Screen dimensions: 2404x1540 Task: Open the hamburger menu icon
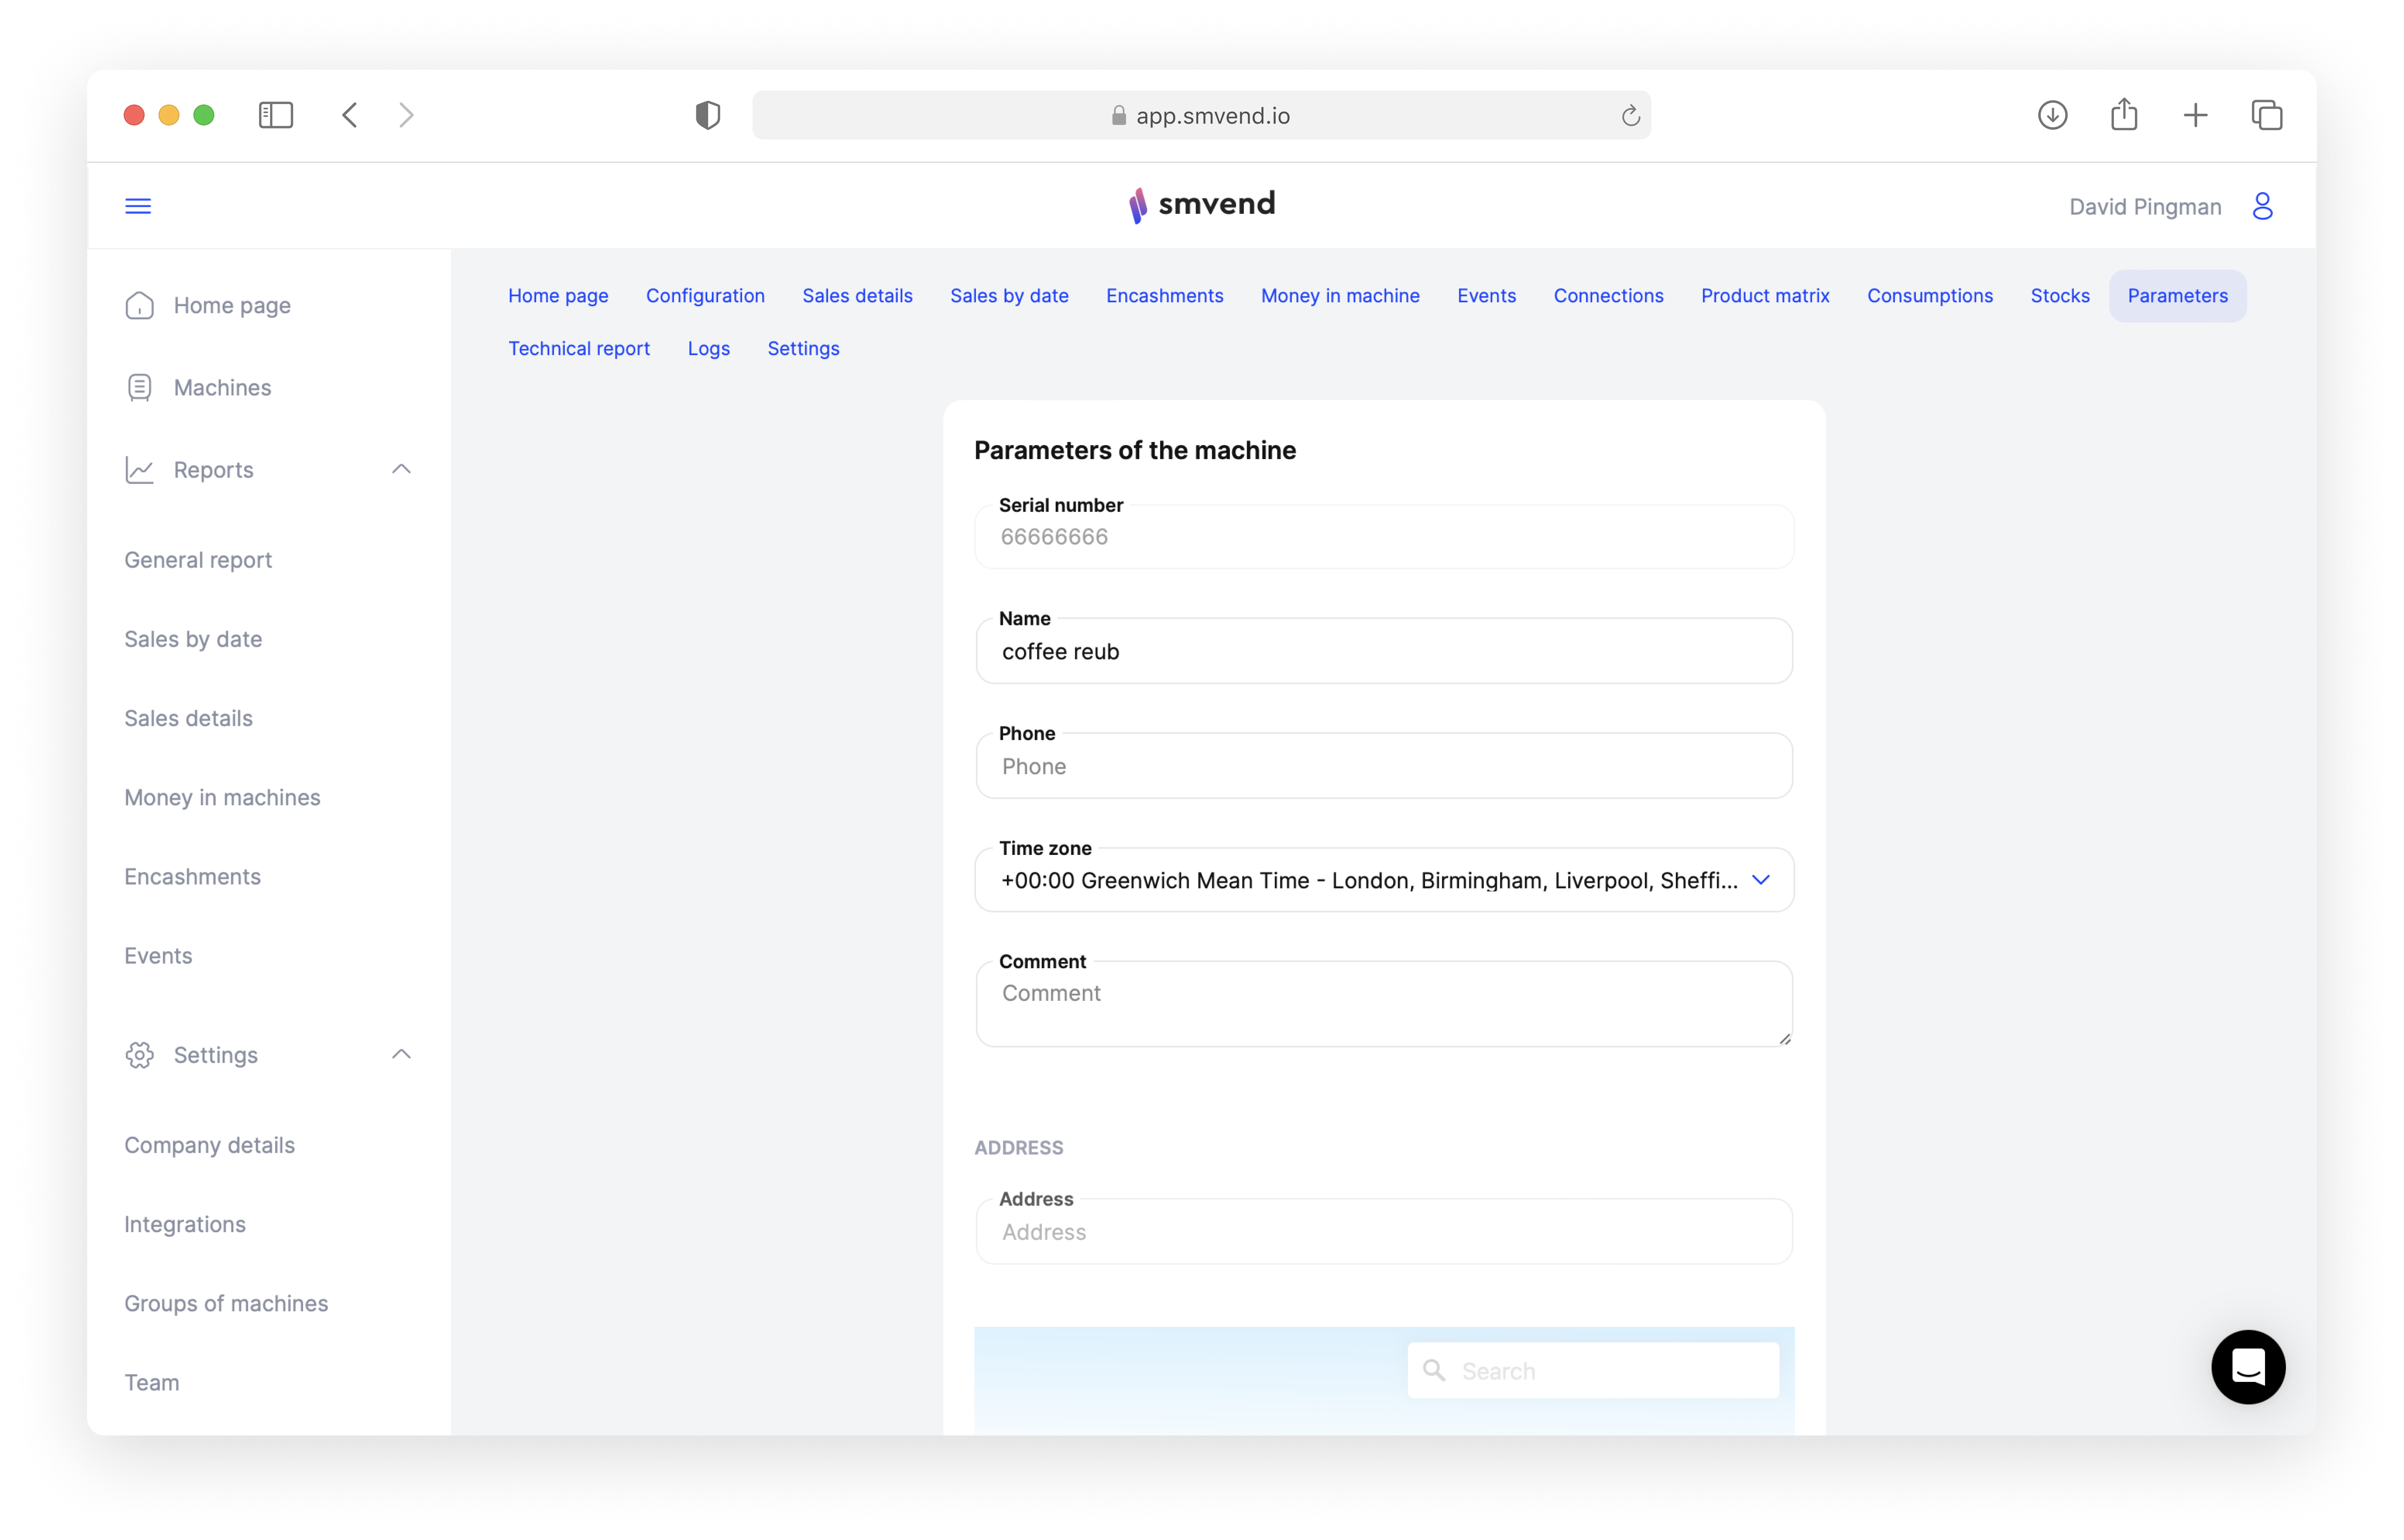[138, 206]
